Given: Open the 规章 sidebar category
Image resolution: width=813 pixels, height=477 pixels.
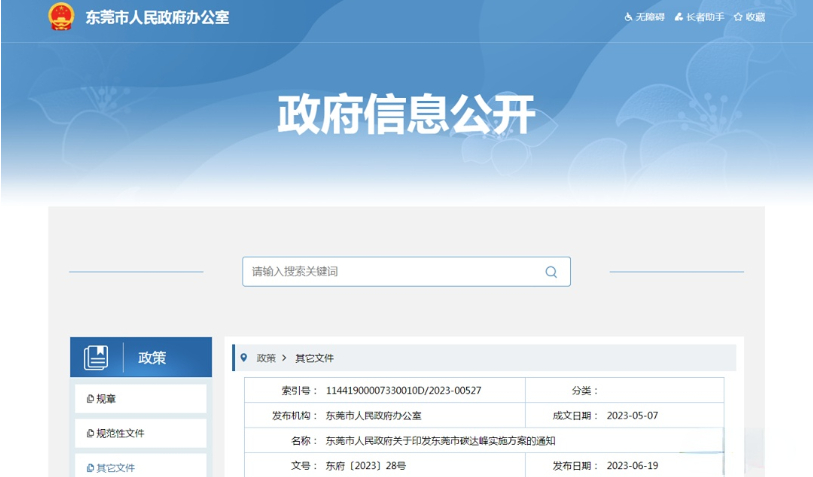Looking at the screenshot, I should click(106, 399).
